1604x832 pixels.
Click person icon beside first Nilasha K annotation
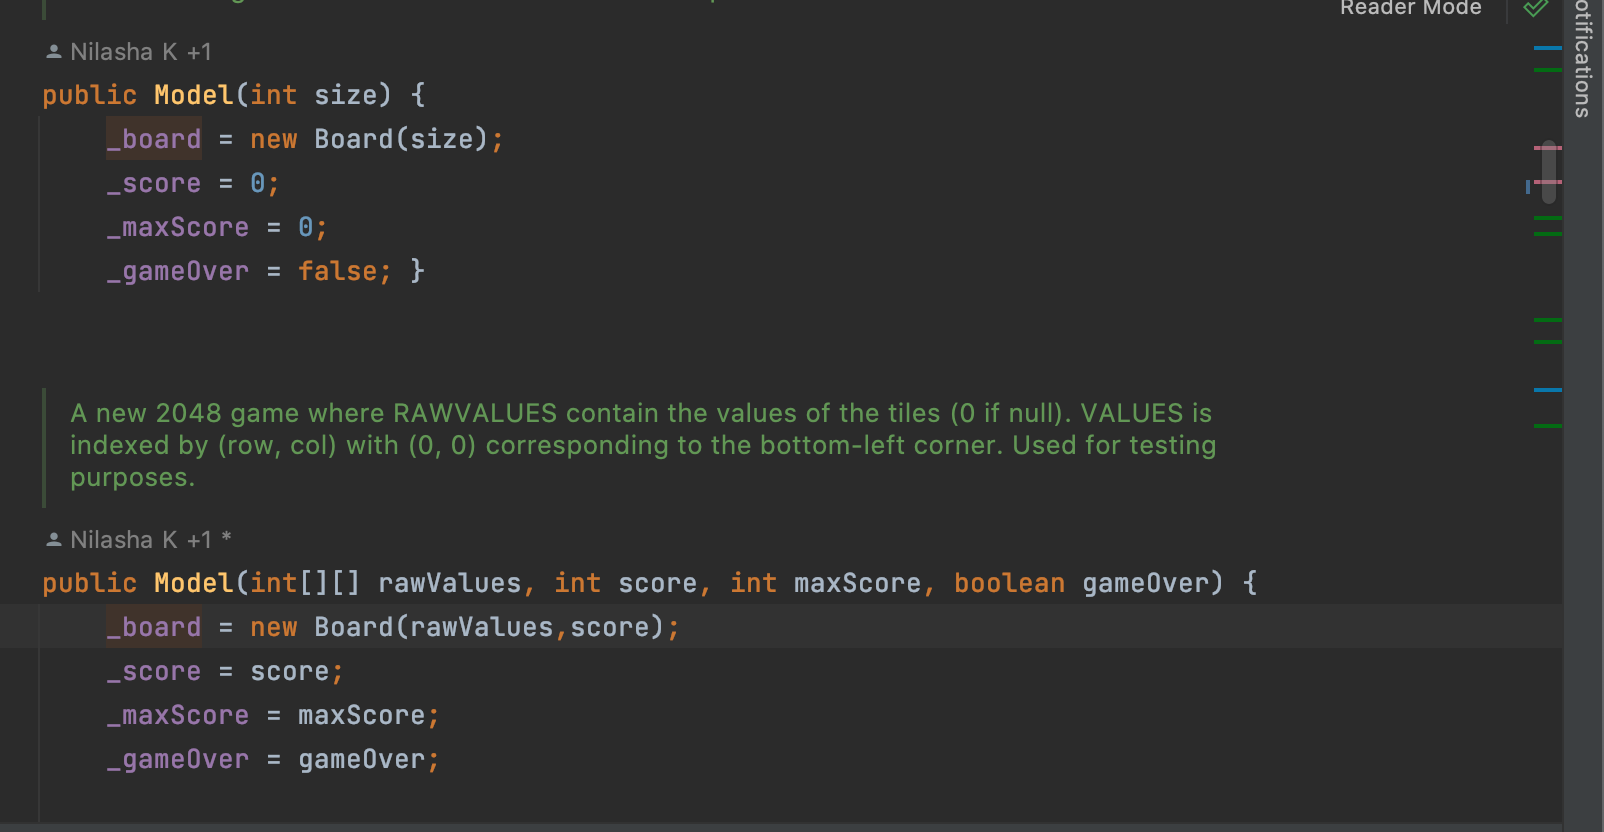pos(54,52)
